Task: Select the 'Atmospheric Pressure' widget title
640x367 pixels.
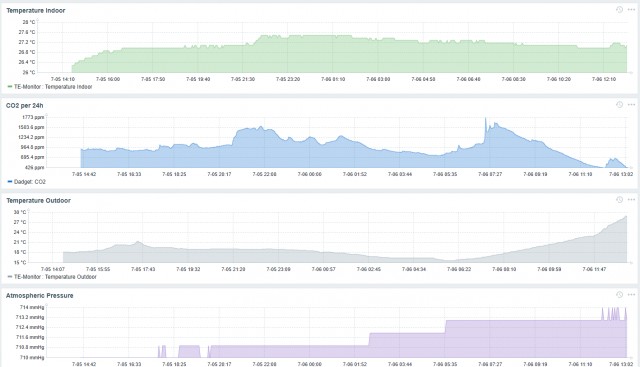Action: [40, 296]
